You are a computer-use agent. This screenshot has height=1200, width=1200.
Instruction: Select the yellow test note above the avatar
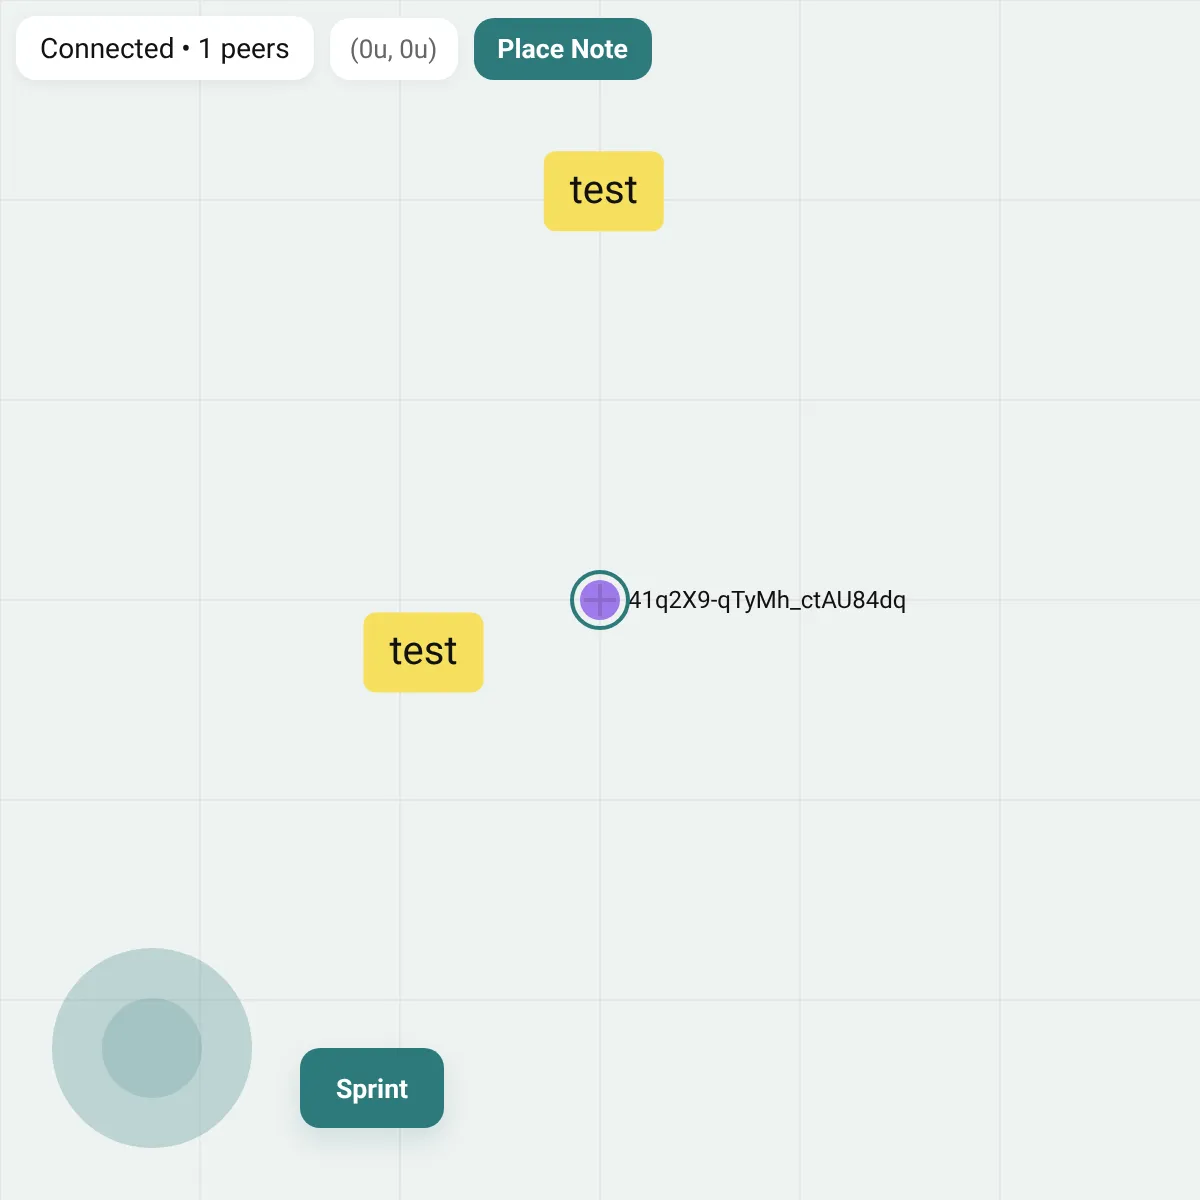click(x=604, y=191)
